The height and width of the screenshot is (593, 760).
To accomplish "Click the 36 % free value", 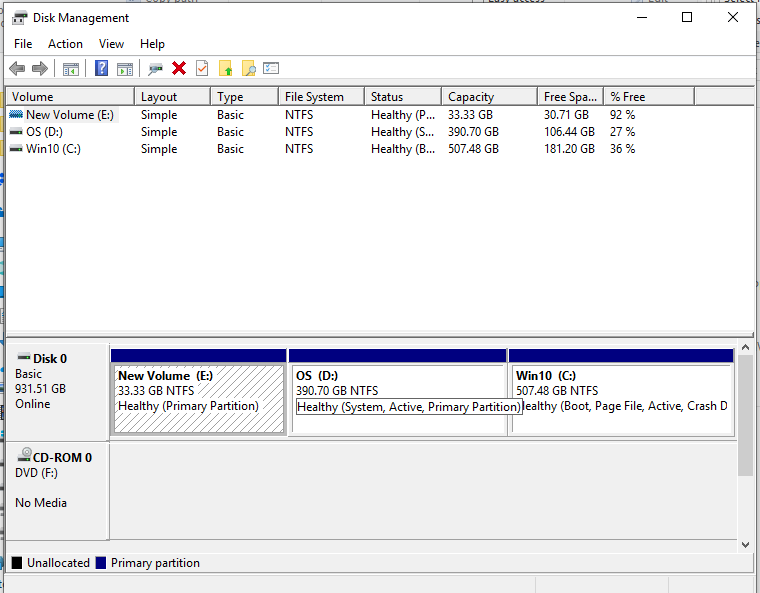I will click(x=622, y=149).
